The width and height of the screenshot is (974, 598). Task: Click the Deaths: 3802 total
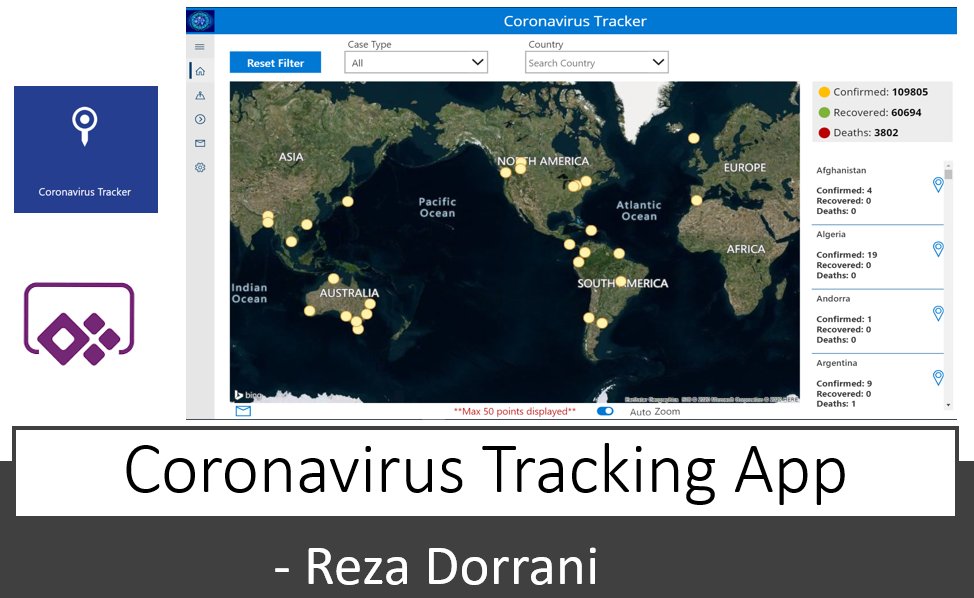tap(865, 132)
